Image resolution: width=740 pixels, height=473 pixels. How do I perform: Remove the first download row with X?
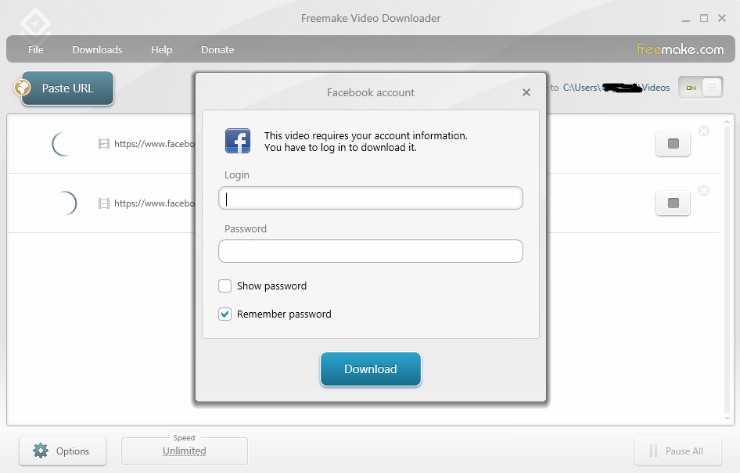pyautogui.click(x=703, y=131)
